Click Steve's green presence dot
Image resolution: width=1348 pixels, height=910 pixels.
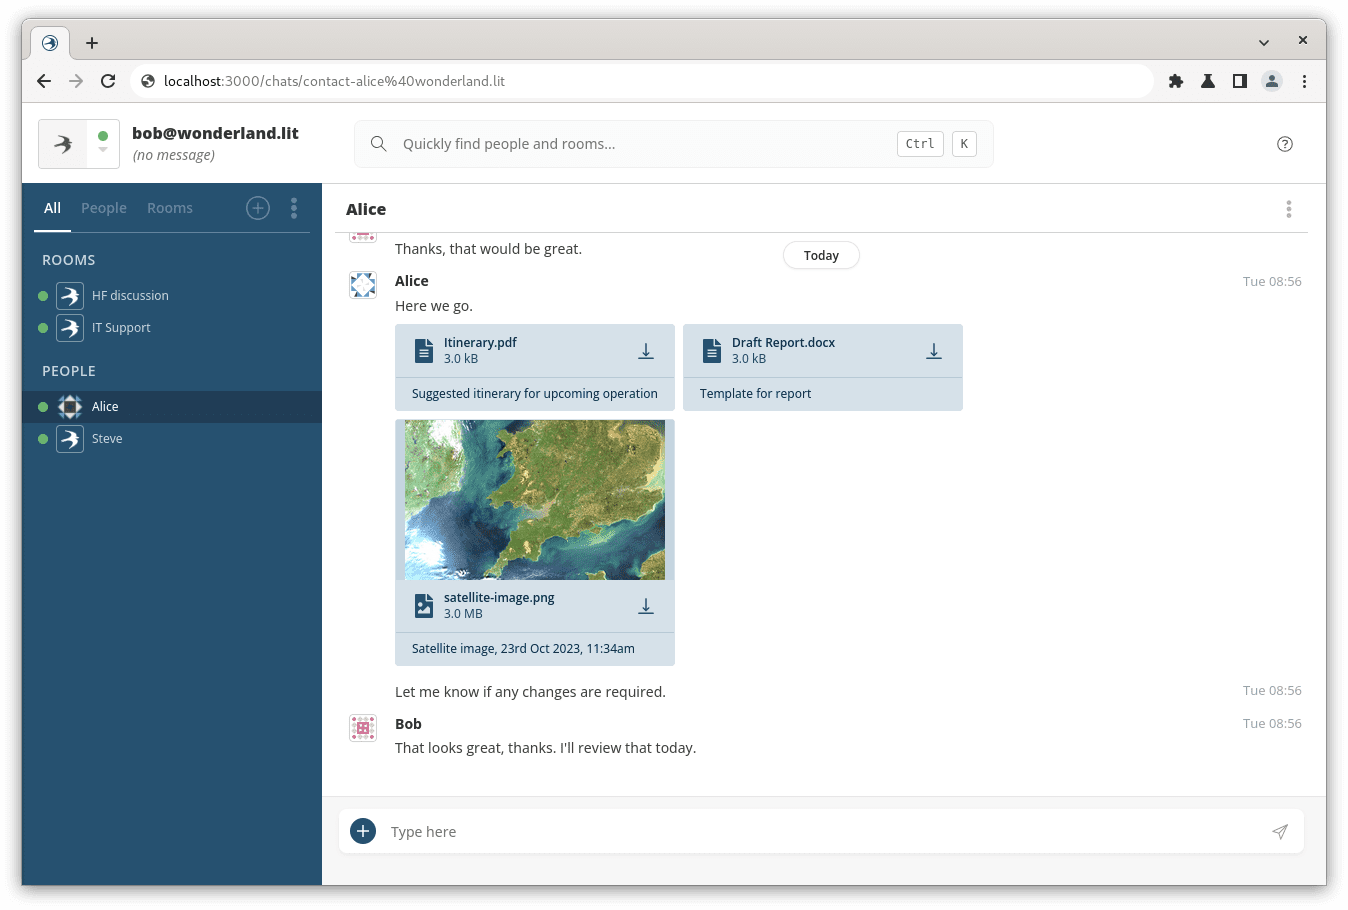42,438
